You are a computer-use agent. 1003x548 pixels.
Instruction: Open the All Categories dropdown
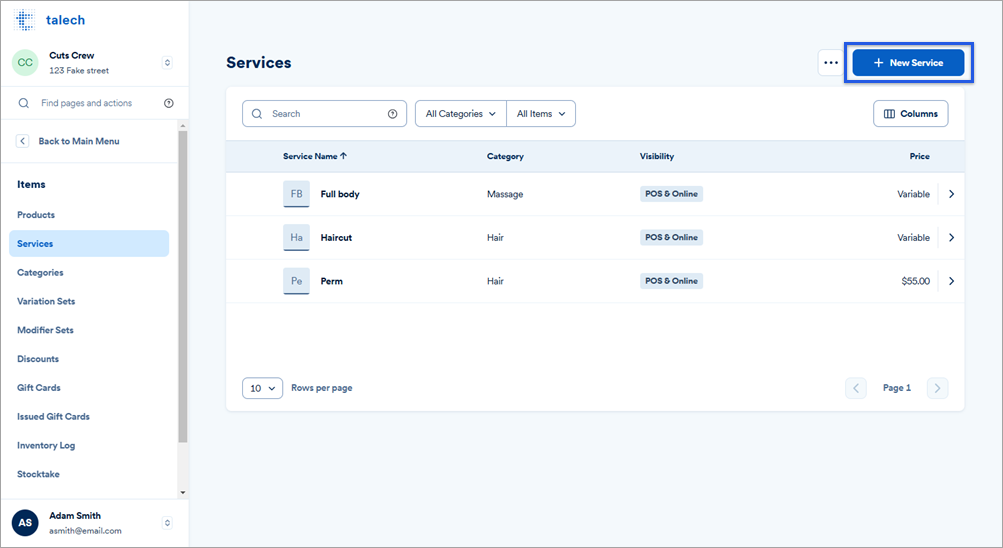[x=461, y=114]
